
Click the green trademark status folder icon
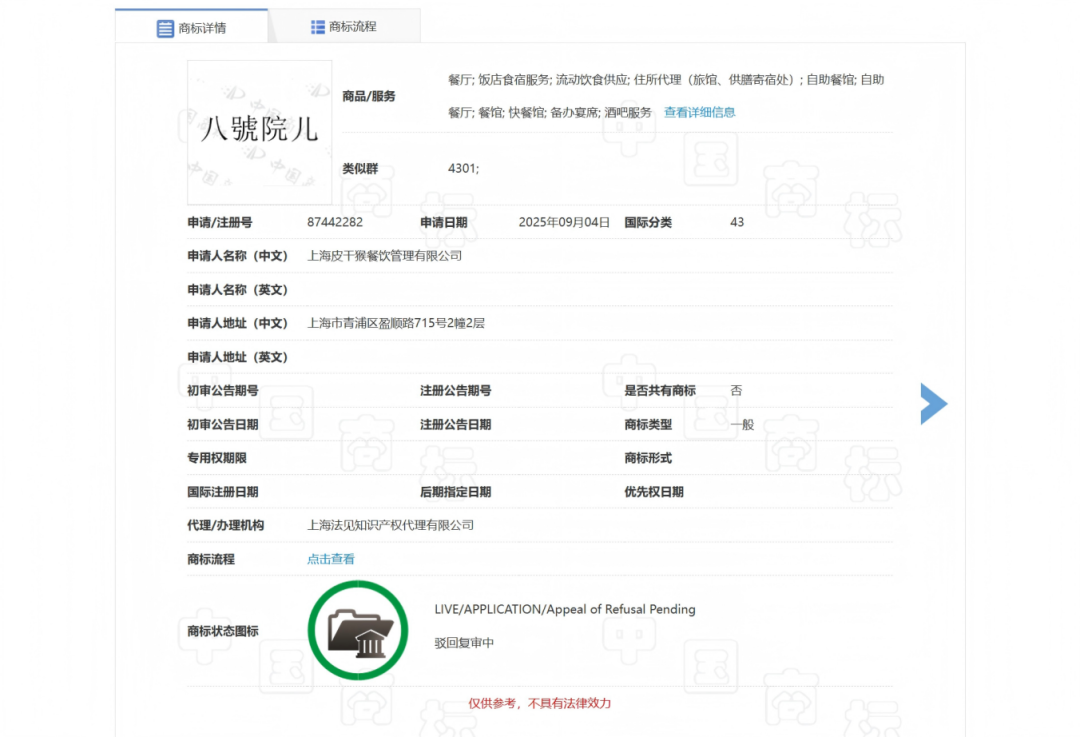coord(358,631)
